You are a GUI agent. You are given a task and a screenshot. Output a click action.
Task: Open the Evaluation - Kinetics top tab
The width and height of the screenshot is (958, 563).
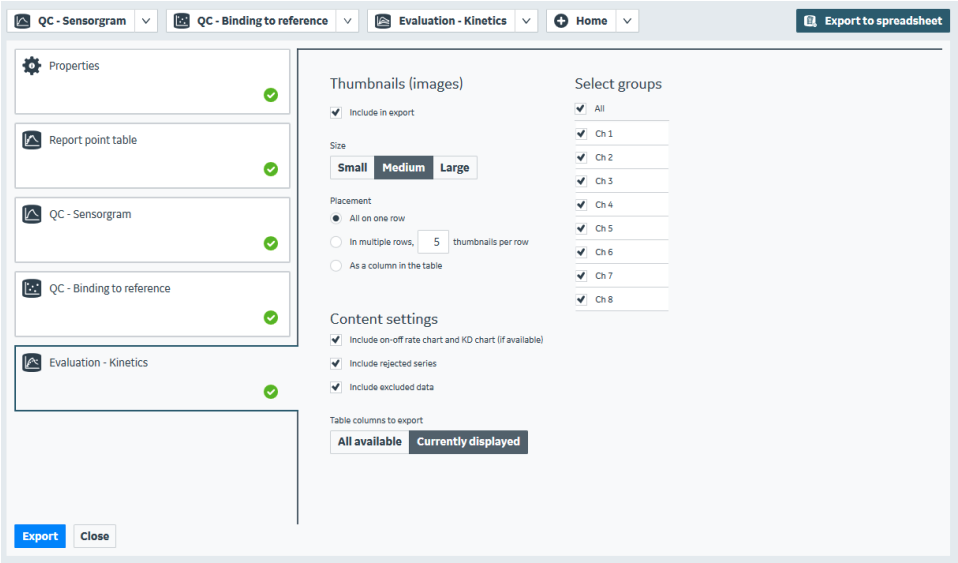(x=442, y=21)
